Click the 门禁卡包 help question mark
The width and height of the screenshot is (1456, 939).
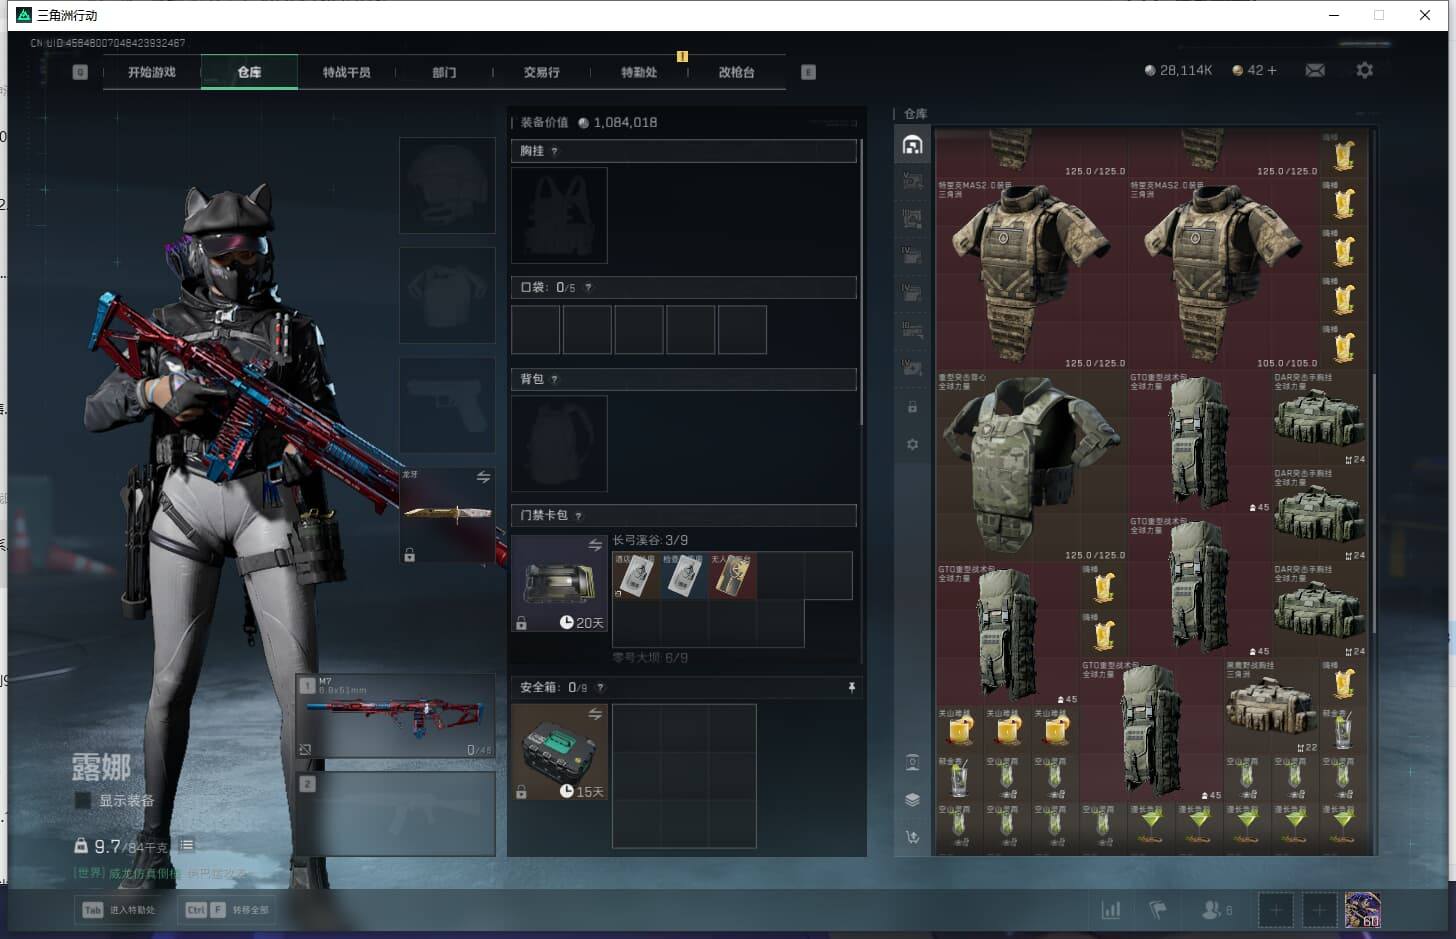click(x=578, y=515)
